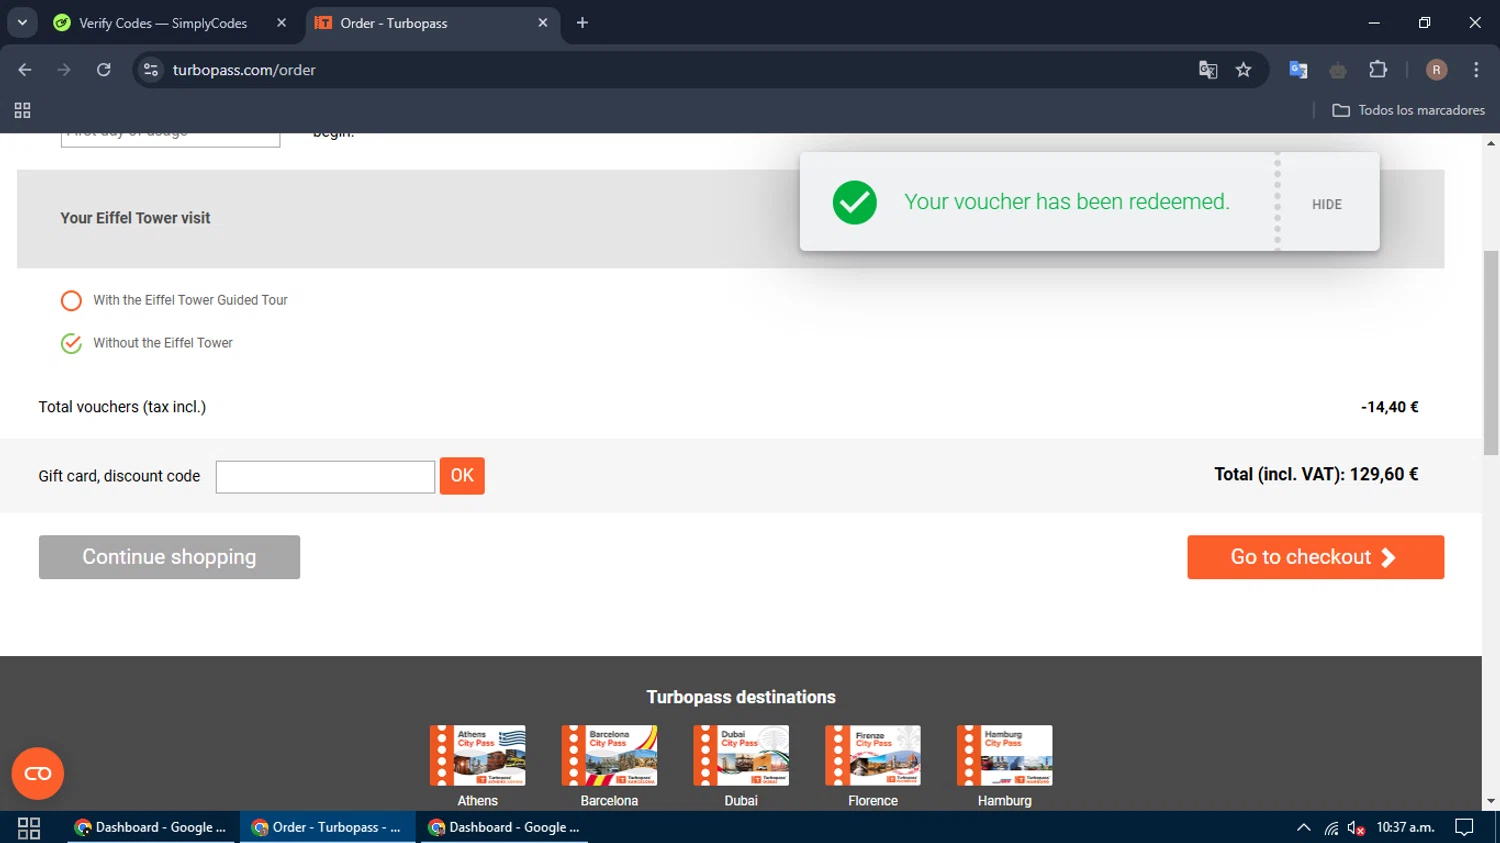Image resolution: width=1500 pixels, height=843 pixels.
Task: Click the Hamburg destination link text
Action: point(1004,801)
